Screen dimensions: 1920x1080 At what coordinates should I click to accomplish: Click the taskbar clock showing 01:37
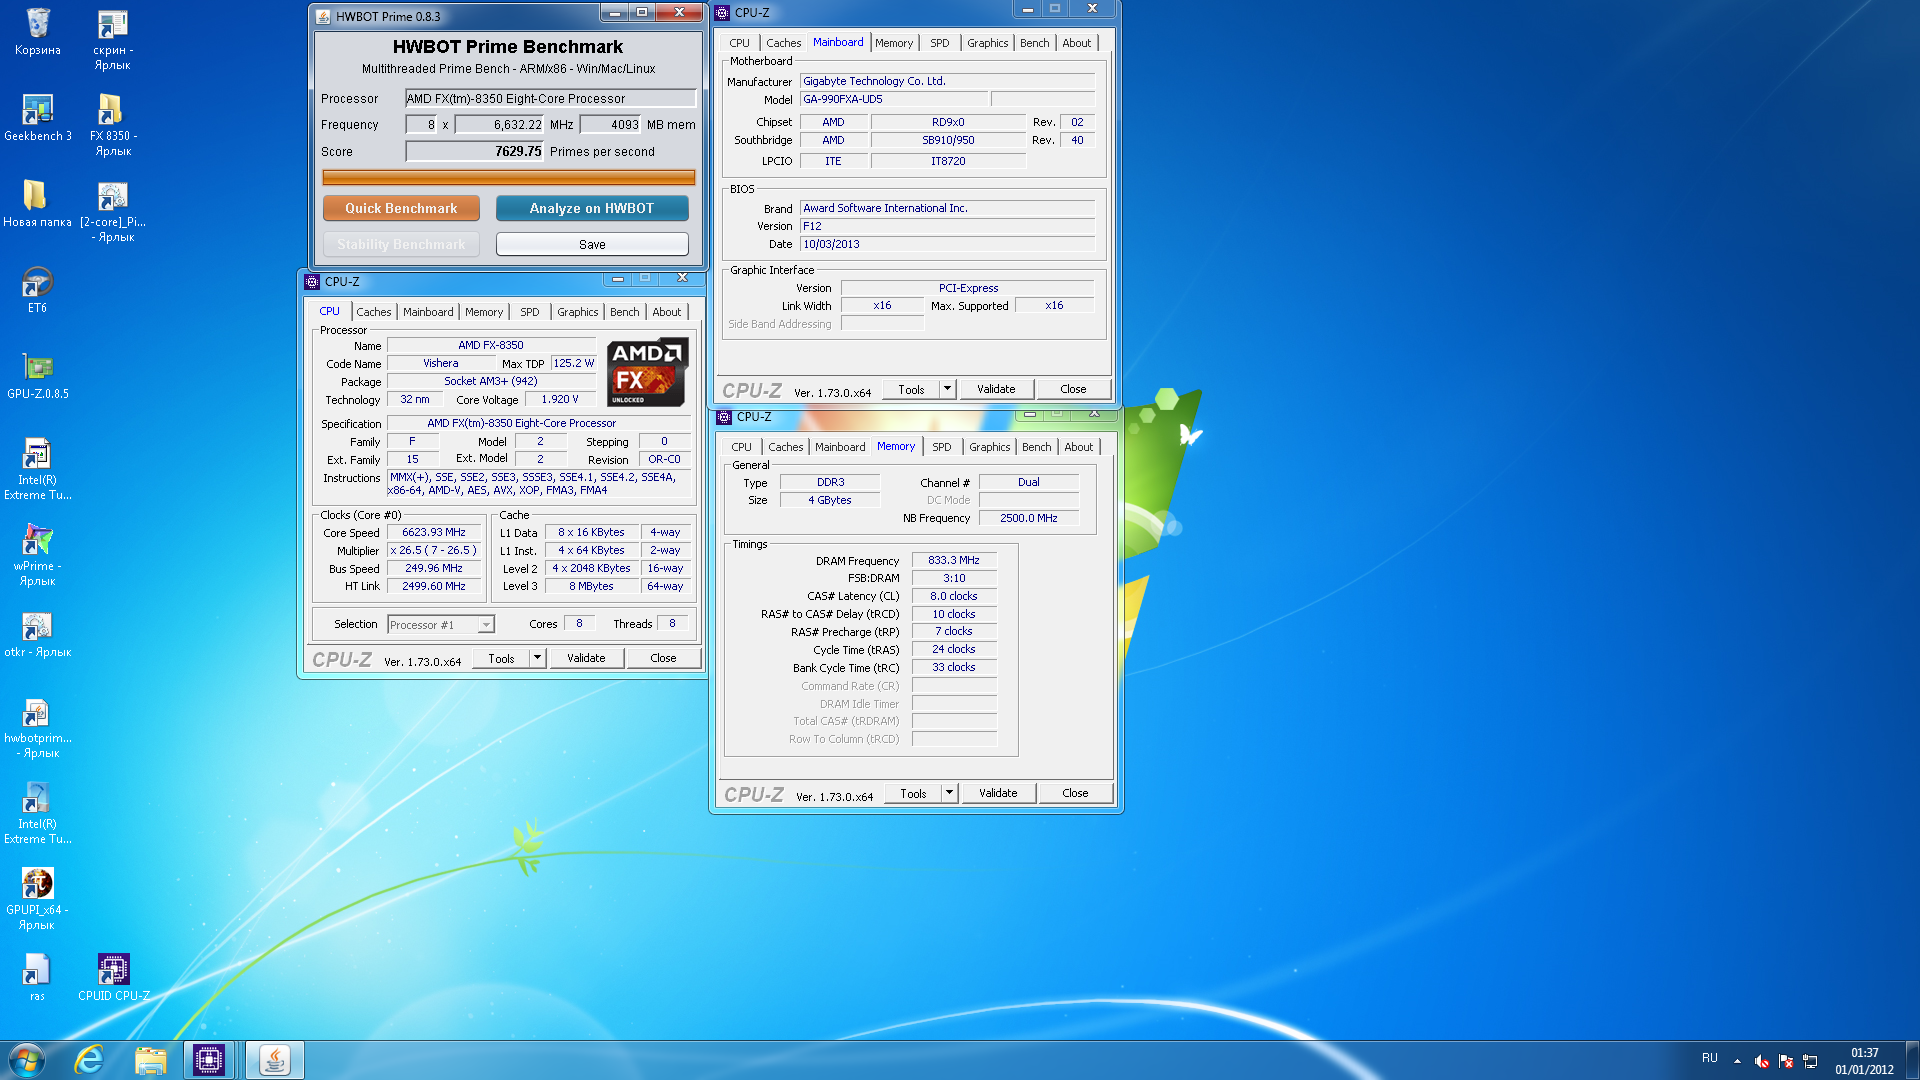[x=1864, y=1060]
